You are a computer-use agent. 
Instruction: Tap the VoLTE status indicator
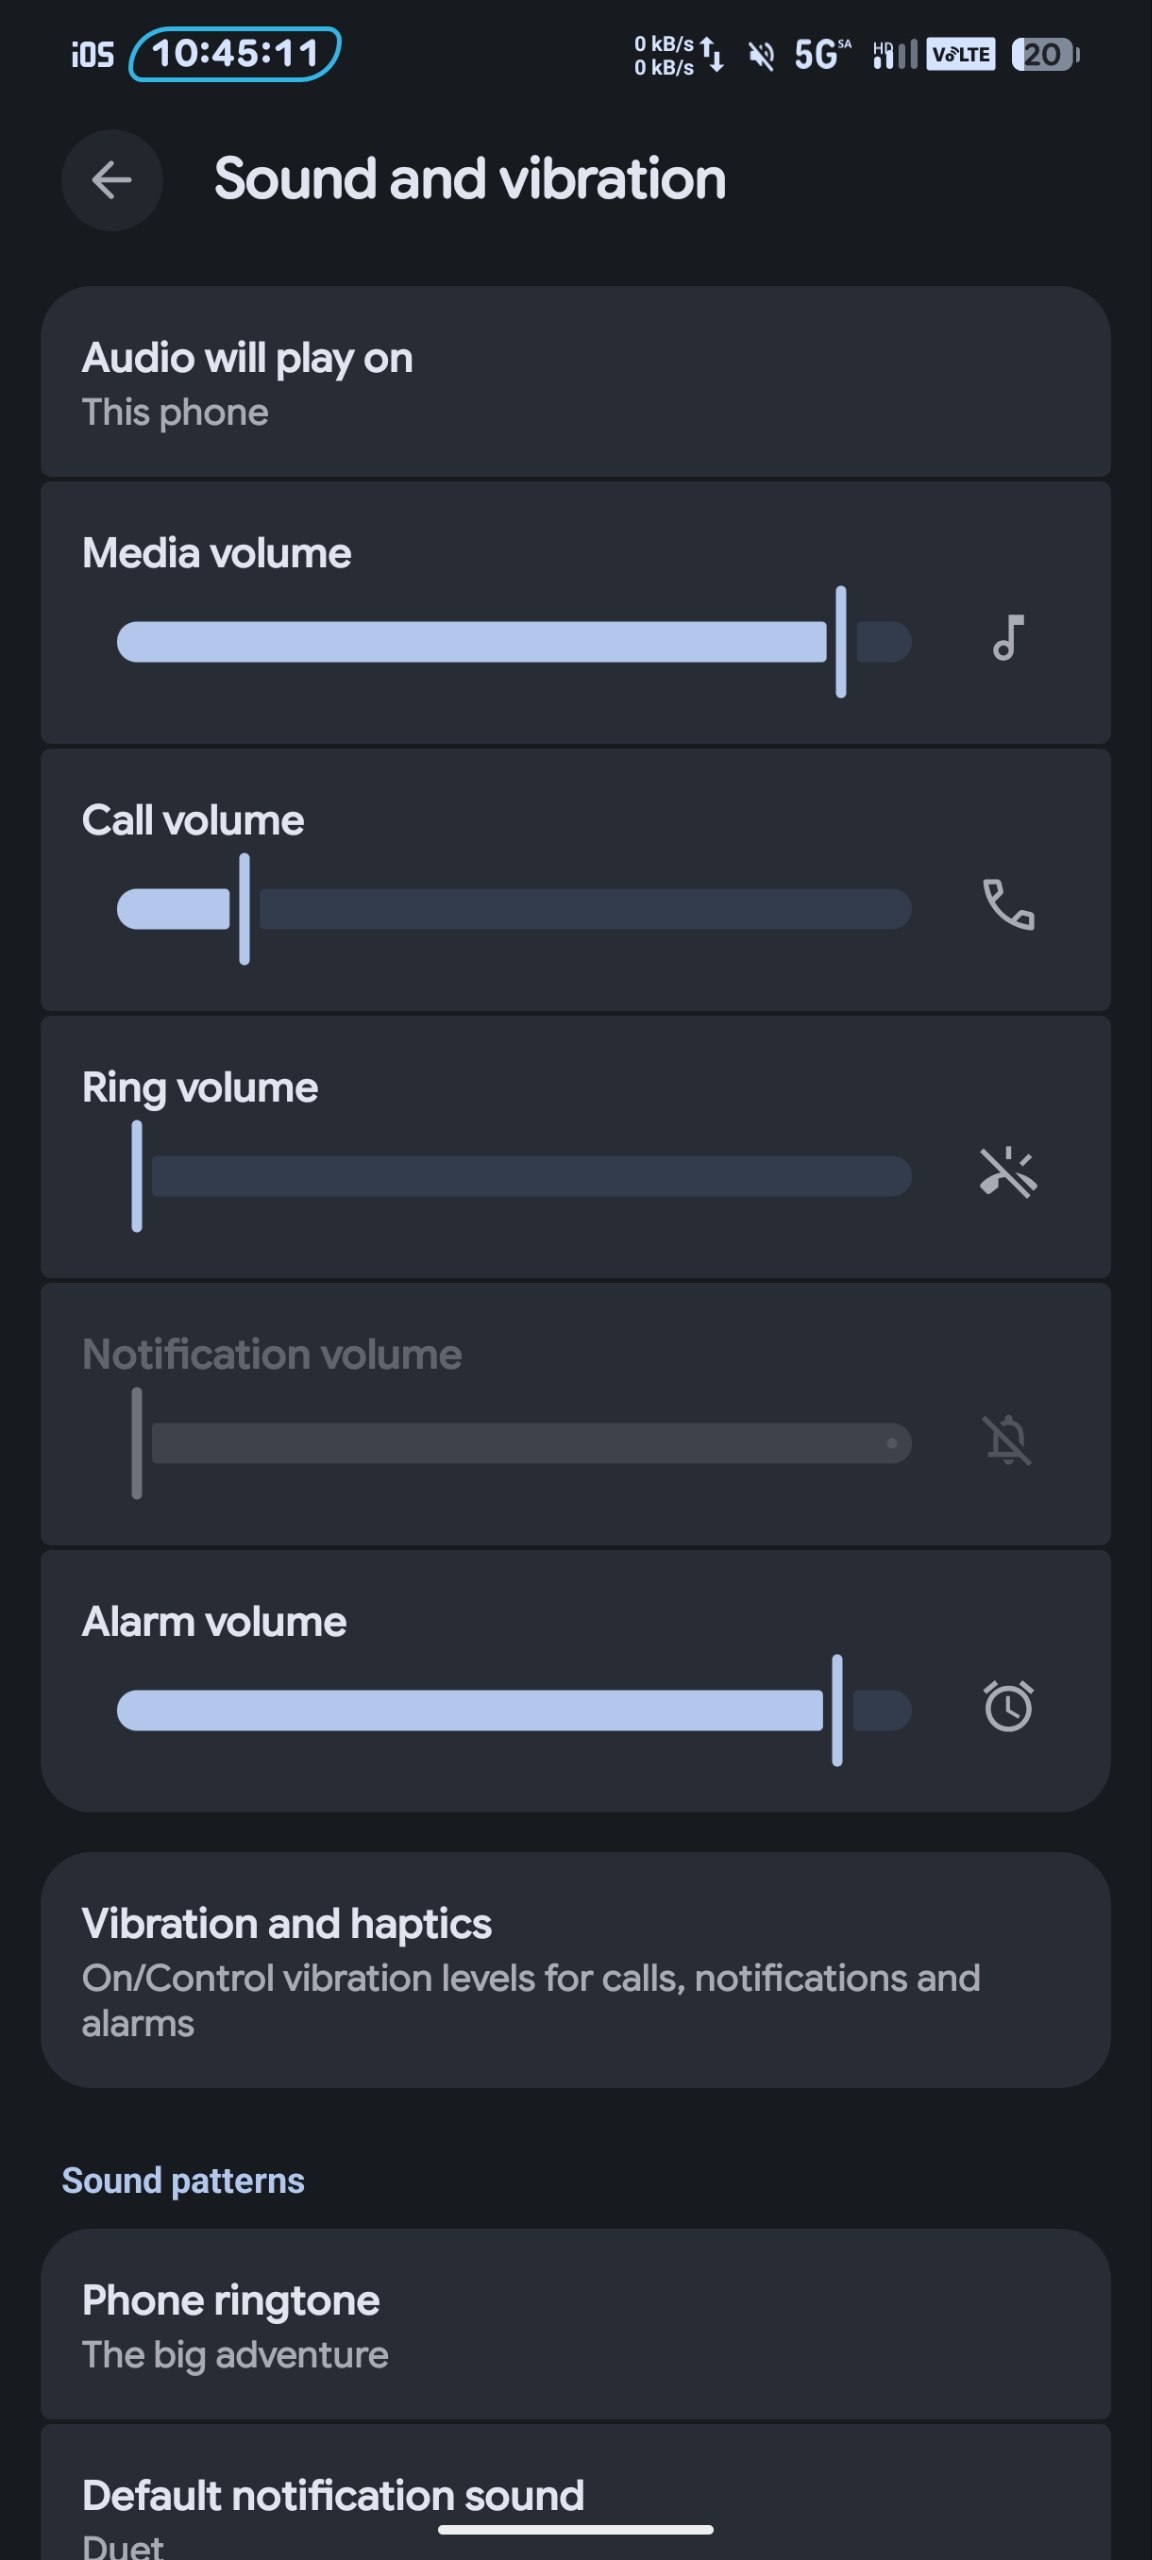click(x=961, y=54)
